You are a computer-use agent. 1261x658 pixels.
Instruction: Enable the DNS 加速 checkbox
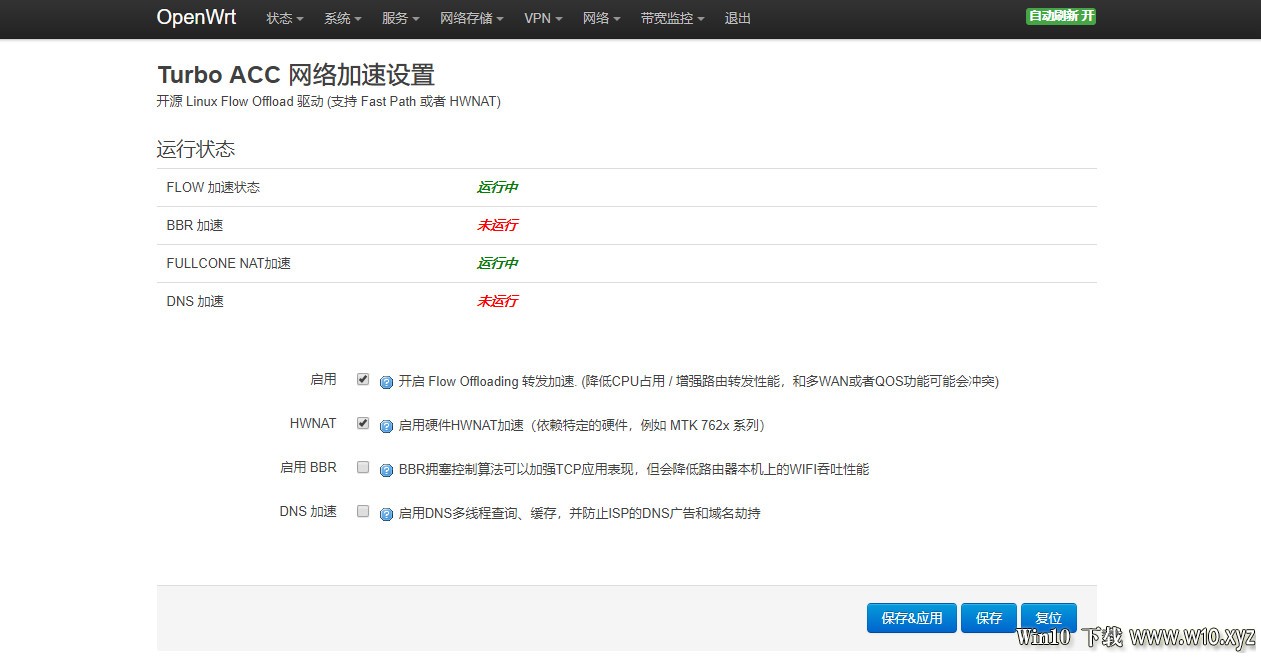pyautogui.click(x=363, y=511)
